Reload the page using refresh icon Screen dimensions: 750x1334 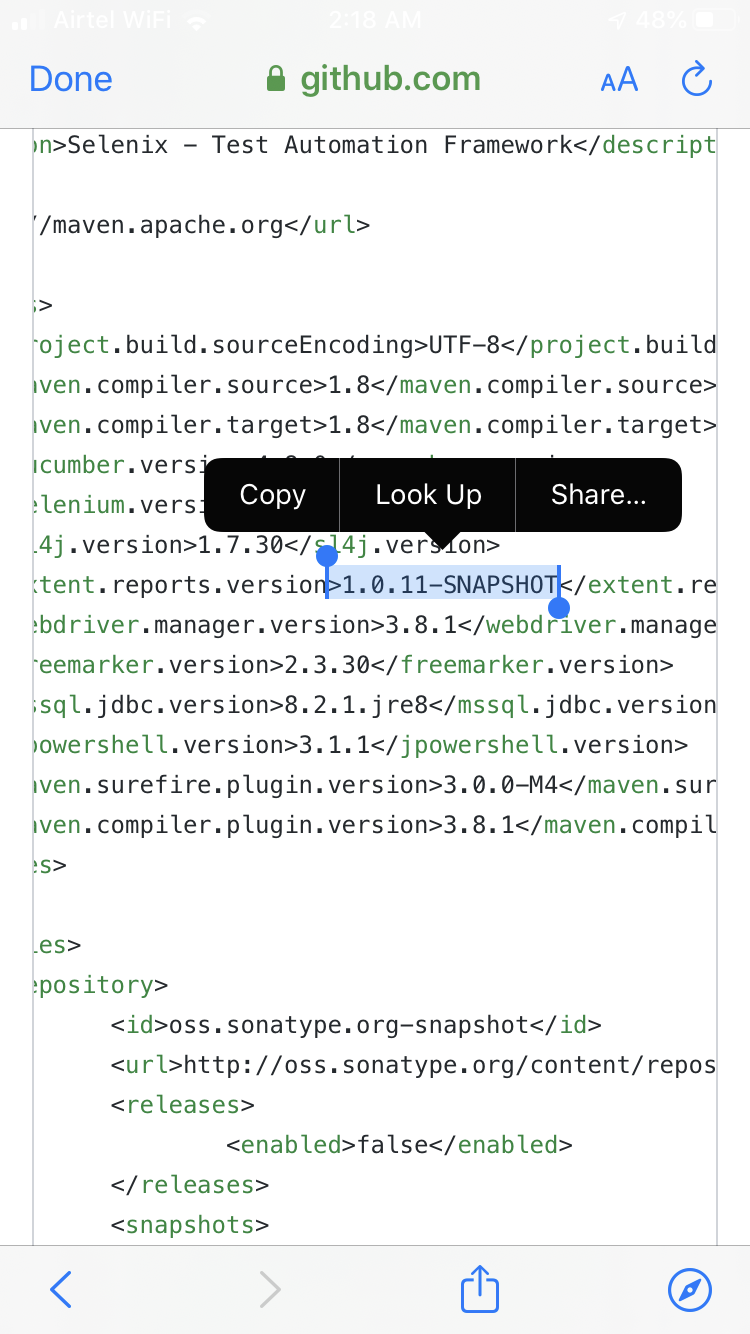696,79
